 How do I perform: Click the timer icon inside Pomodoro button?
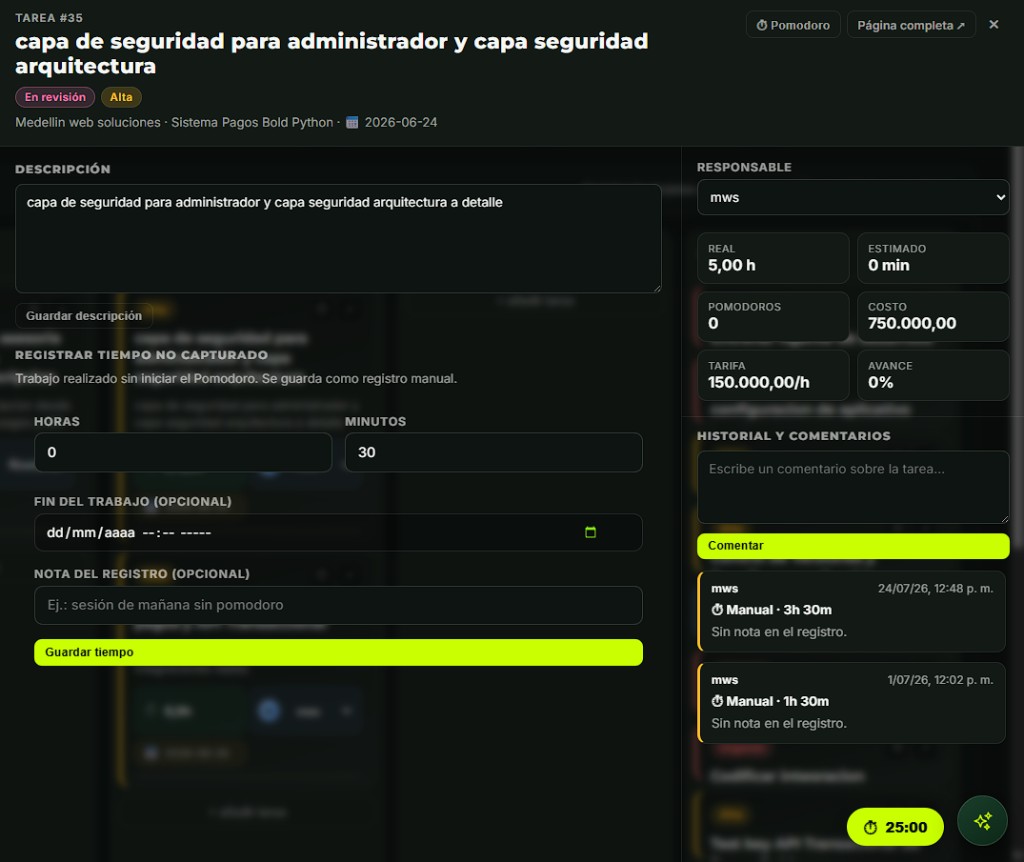click(761, 25)
